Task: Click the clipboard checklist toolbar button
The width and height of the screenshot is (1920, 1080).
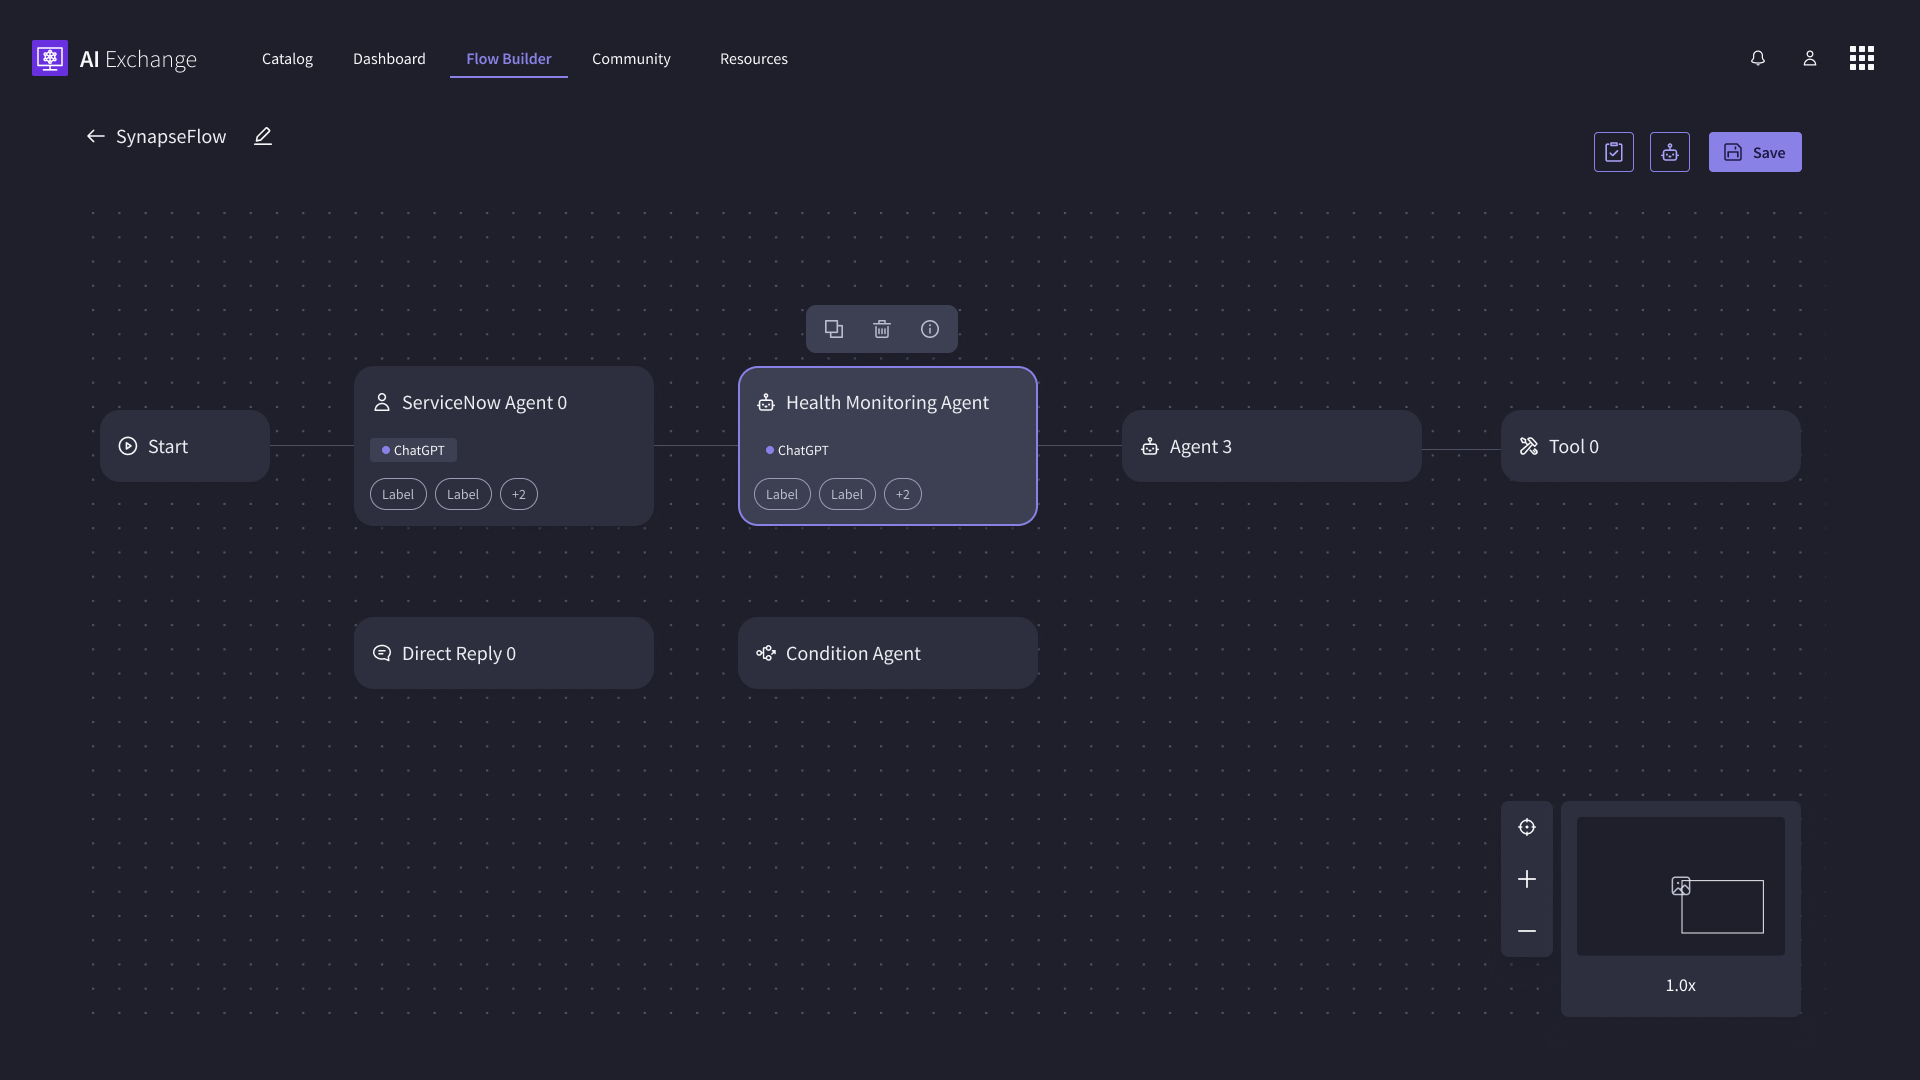Action: pyautogui.click(x=1613, y=152)
